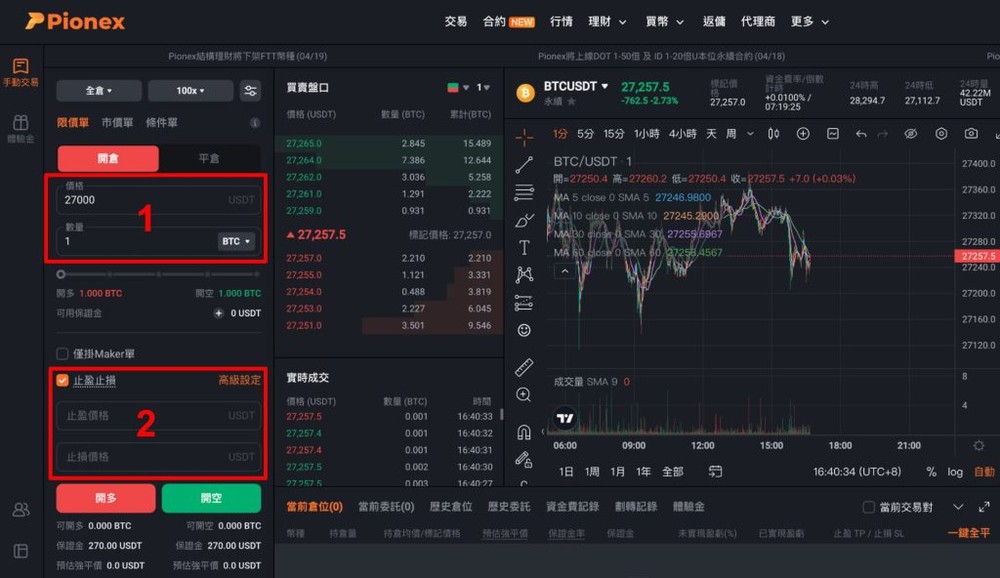
Task: Select the pattern drawing tool
Action: pos(524,275)
